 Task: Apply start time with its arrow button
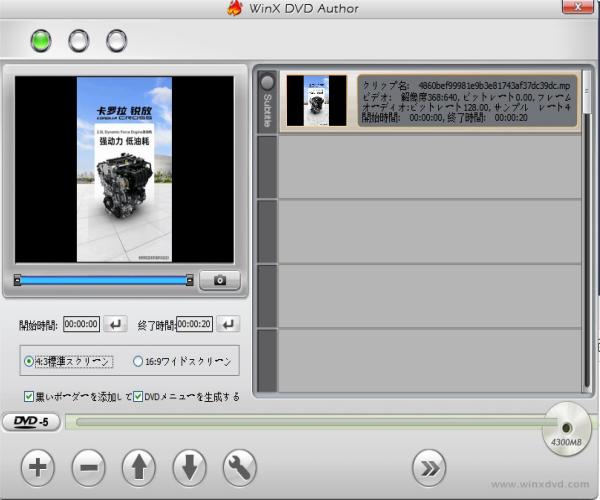[x=115, y=324]
